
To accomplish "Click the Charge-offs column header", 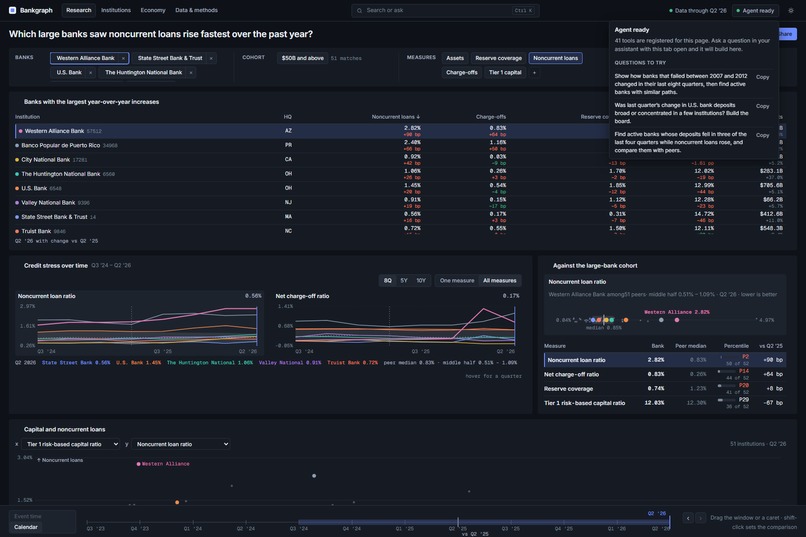I will click(490, 117).
